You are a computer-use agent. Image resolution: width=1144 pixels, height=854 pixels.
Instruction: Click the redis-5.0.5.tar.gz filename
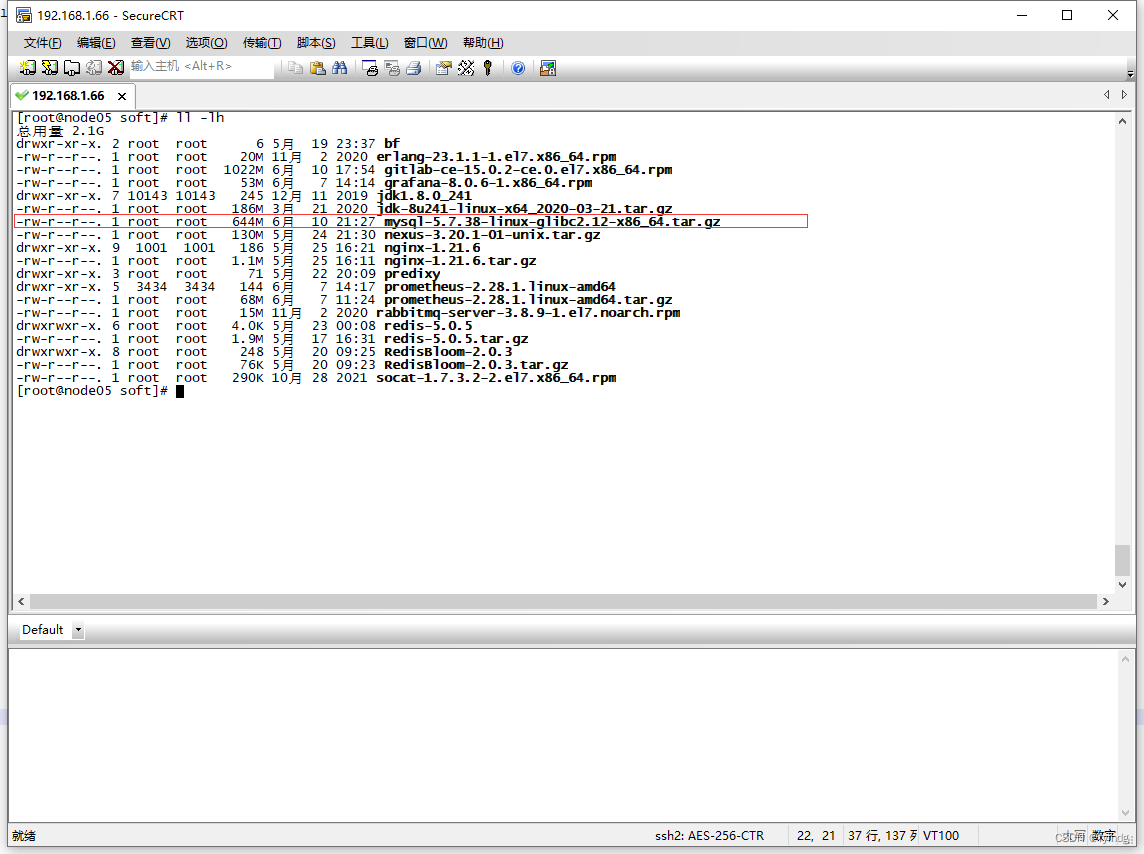click(x=456, y=339)
